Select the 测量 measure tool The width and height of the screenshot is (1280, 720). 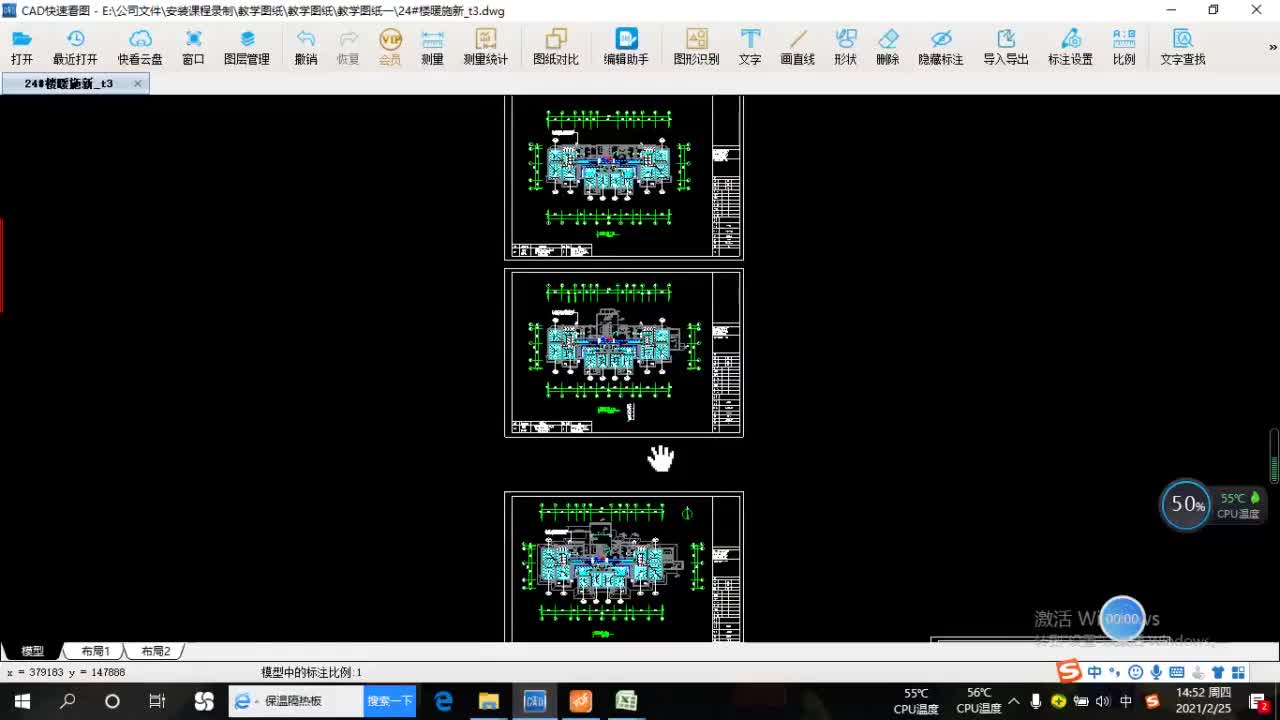432,47
